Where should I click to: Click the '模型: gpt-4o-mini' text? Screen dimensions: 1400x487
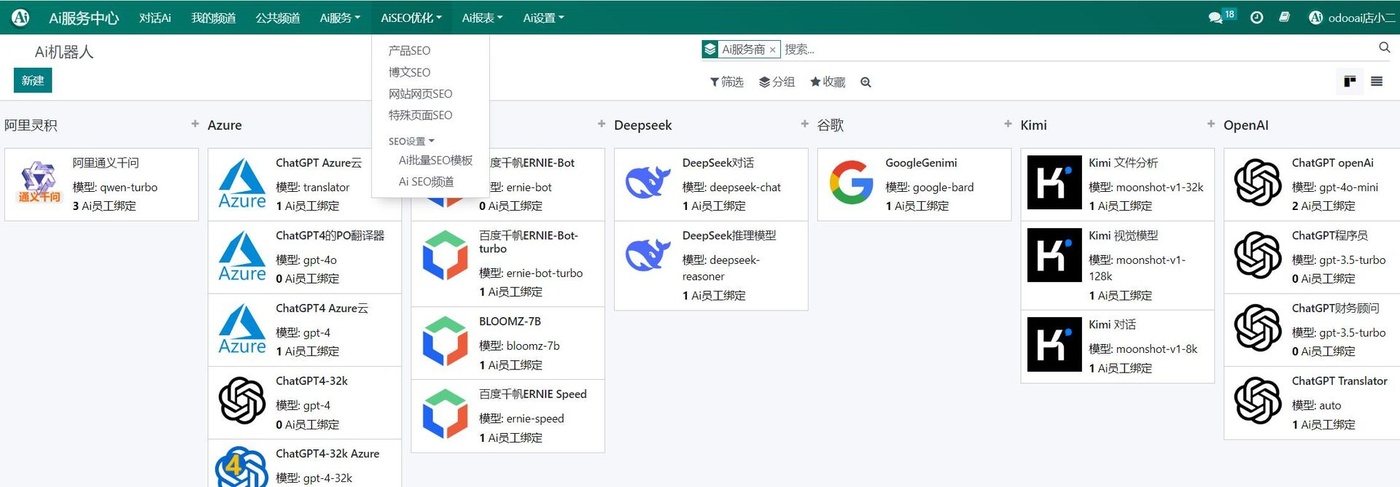point(1335,187)
